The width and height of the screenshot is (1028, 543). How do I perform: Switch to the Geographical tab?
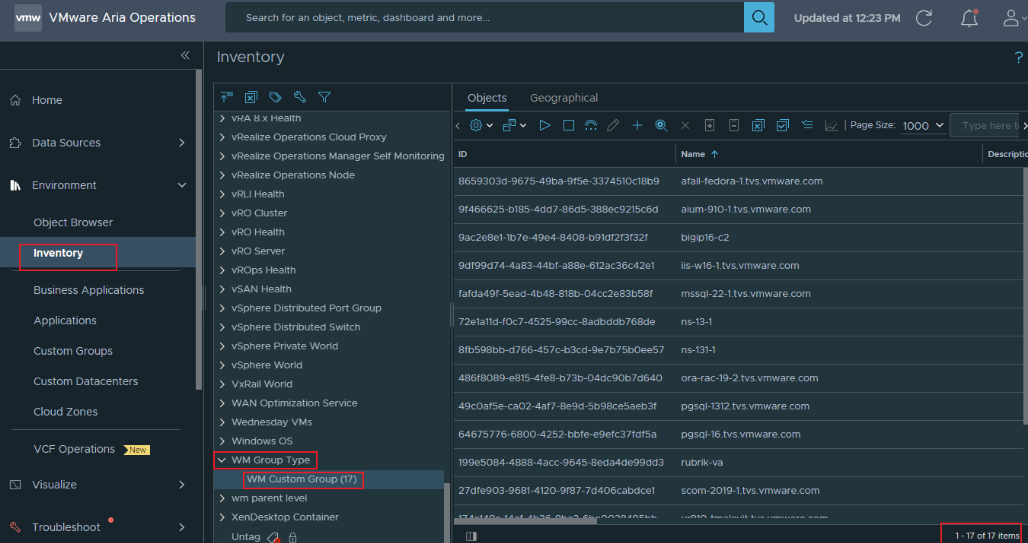point(564,98)
